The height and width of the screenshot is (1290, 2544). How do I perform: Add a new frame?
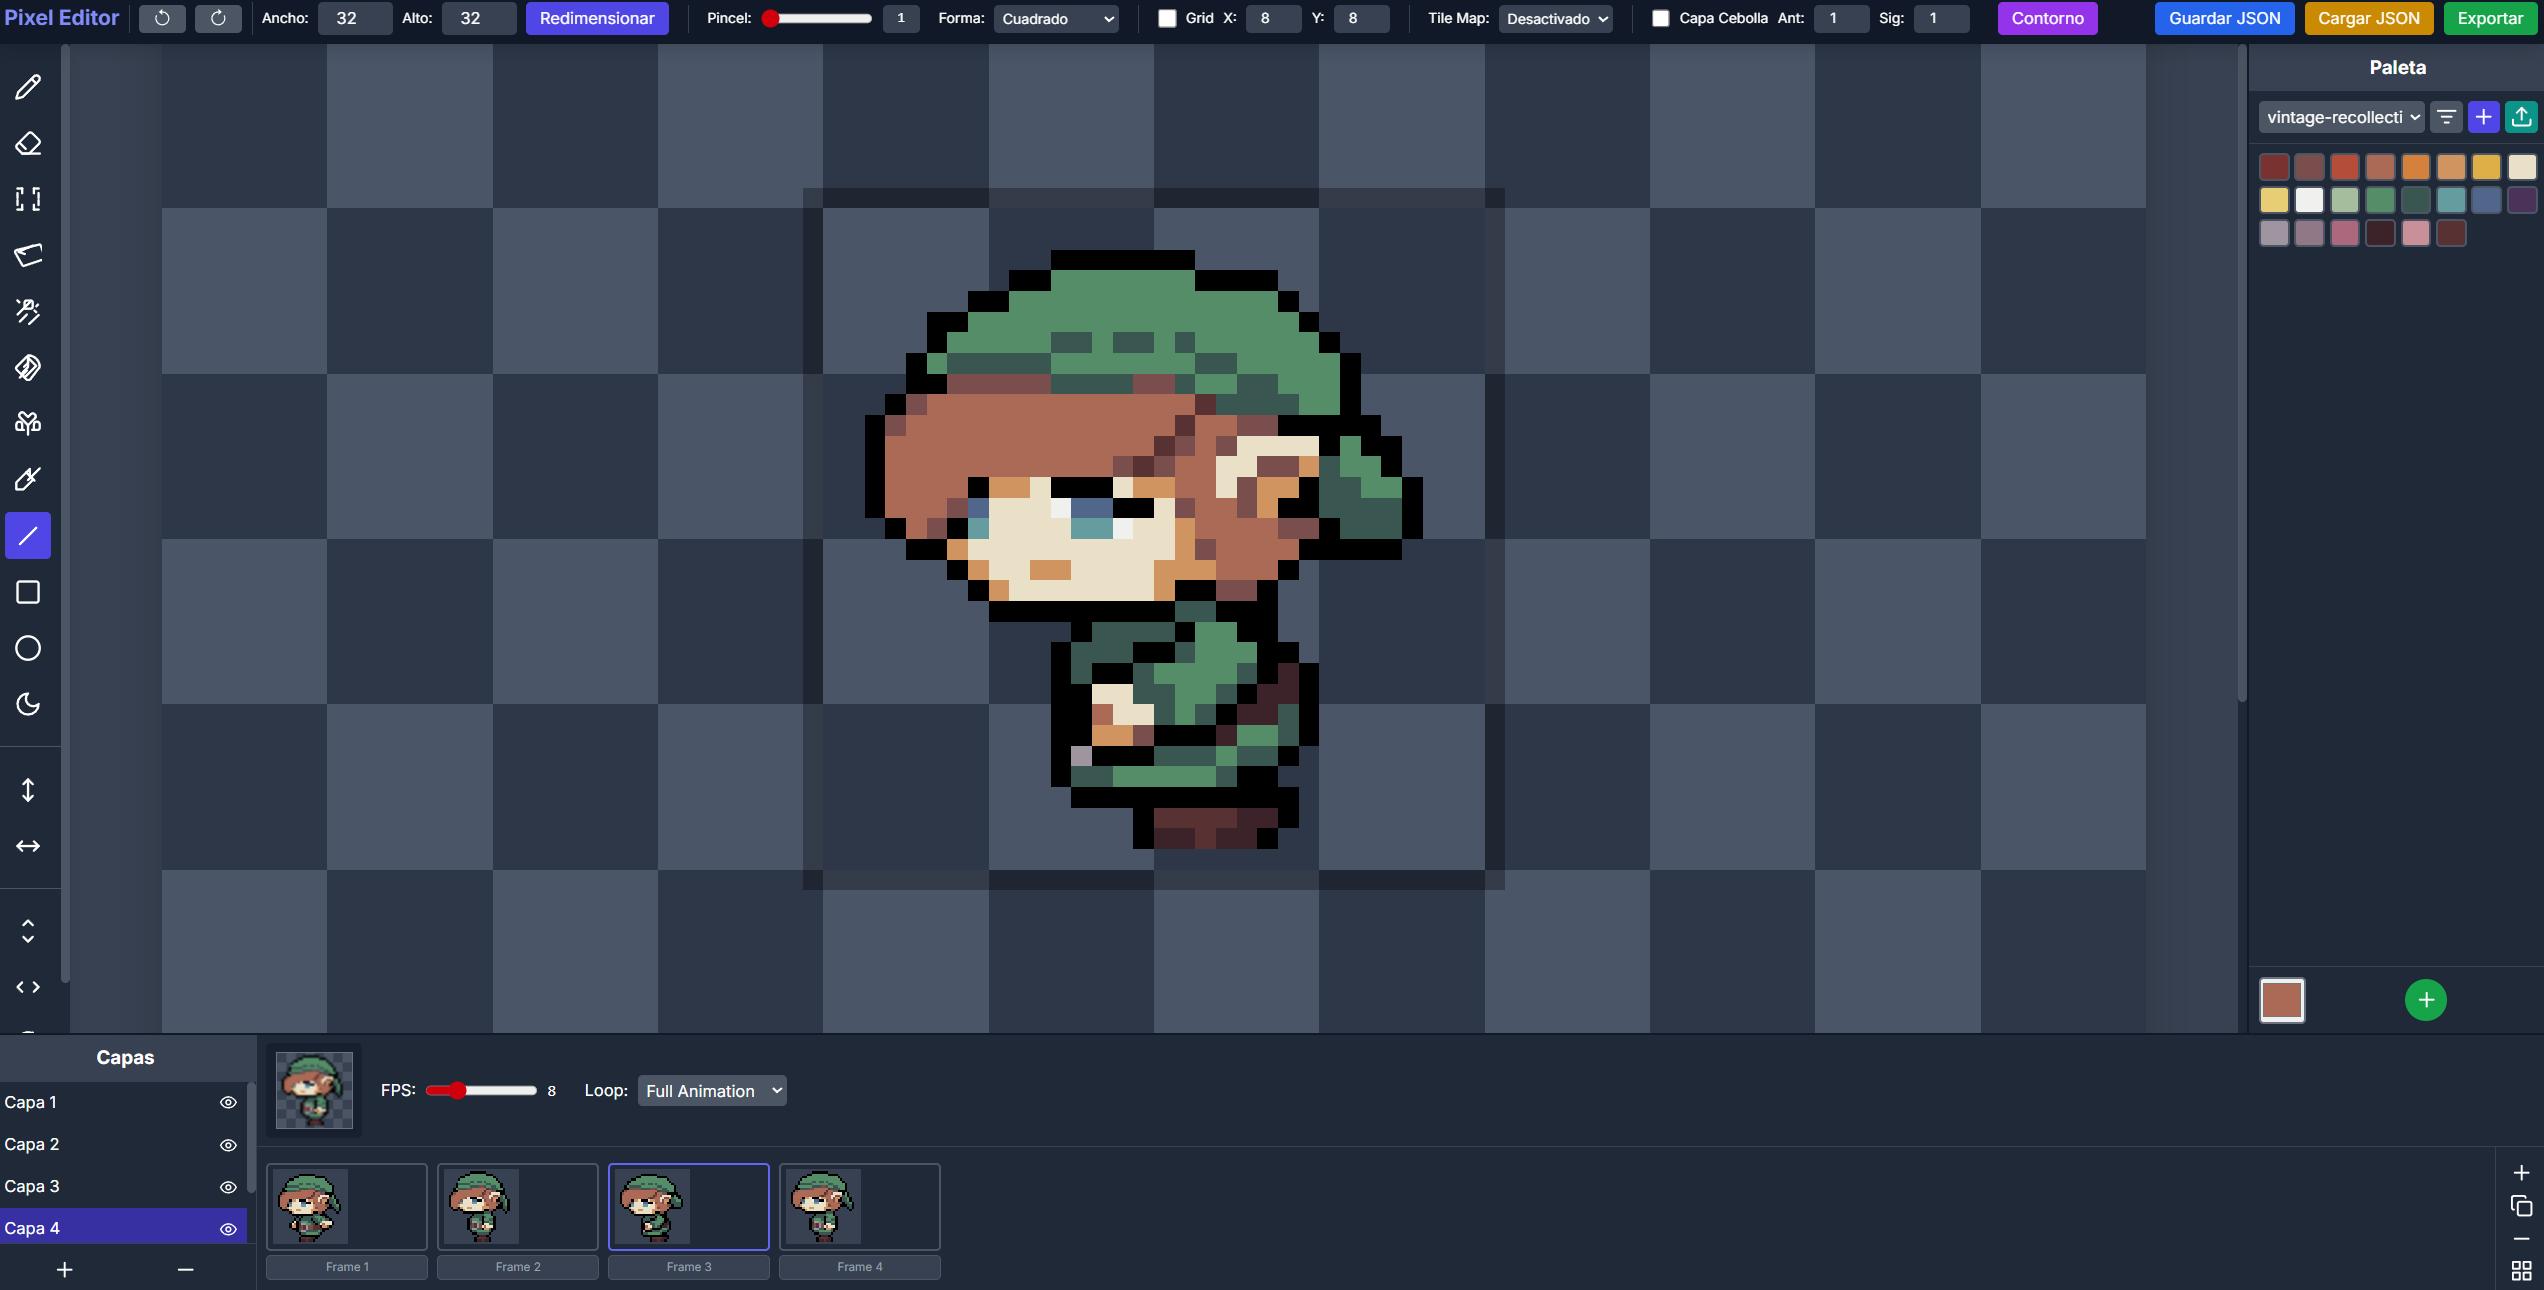pyautogui.click(x=2521, y=1173)
